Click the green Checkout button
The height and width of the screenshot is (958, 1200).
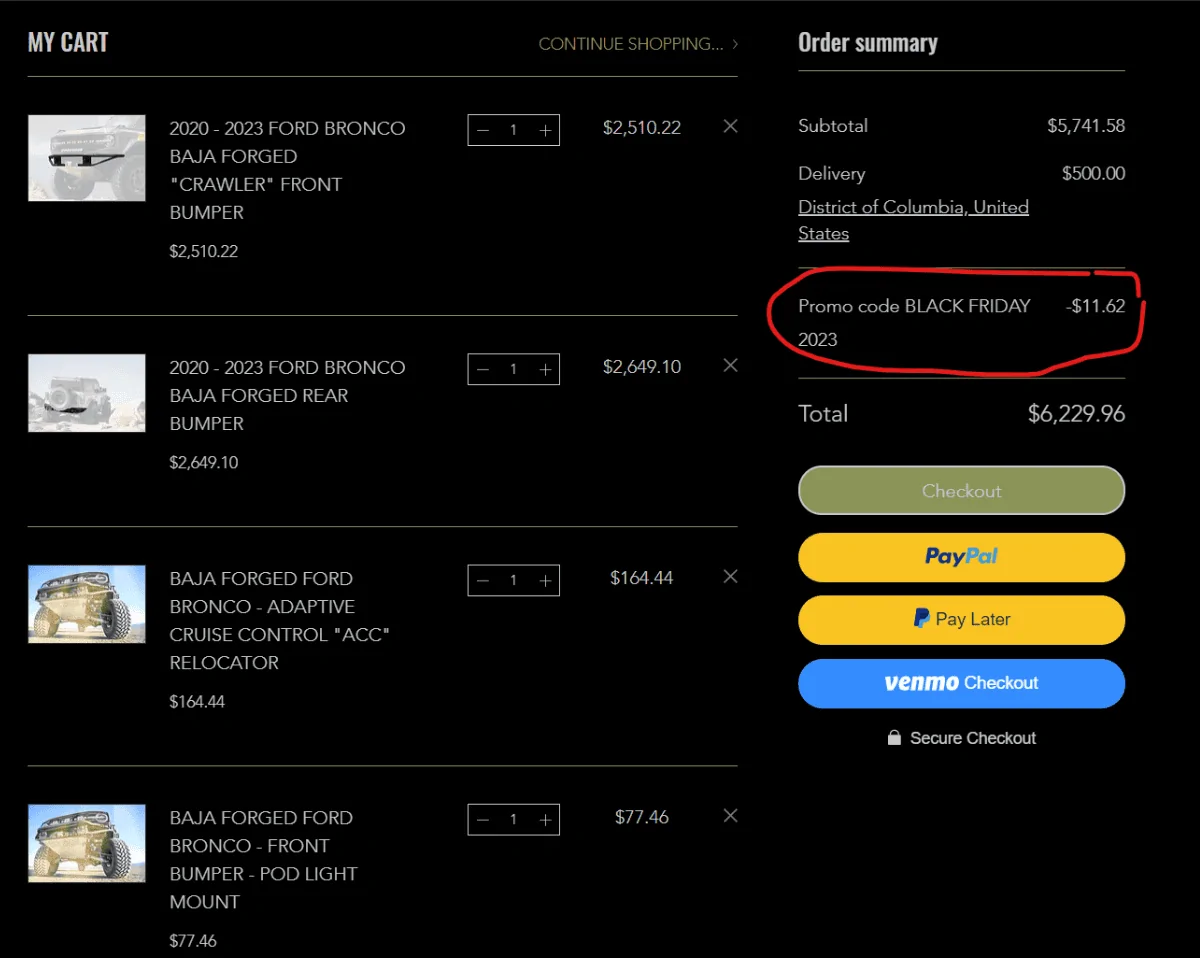(961, 490)
